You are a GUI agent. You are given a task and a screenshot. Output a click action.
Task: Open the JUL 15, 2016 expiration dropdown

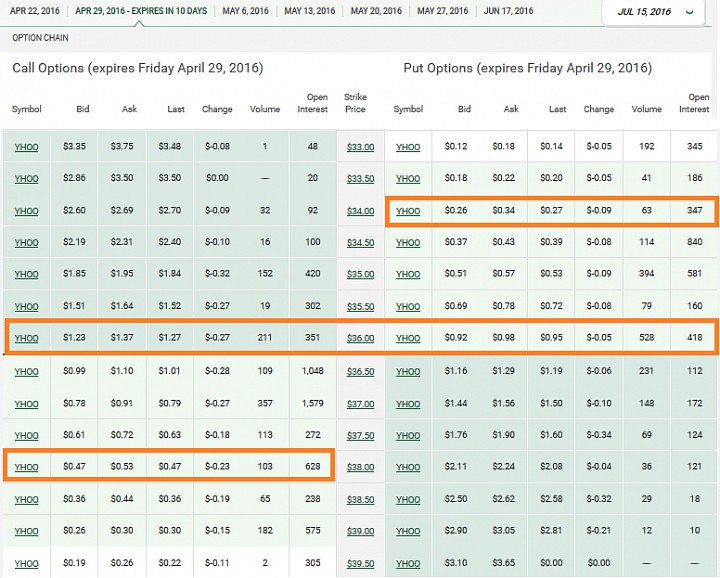(653, 12)
